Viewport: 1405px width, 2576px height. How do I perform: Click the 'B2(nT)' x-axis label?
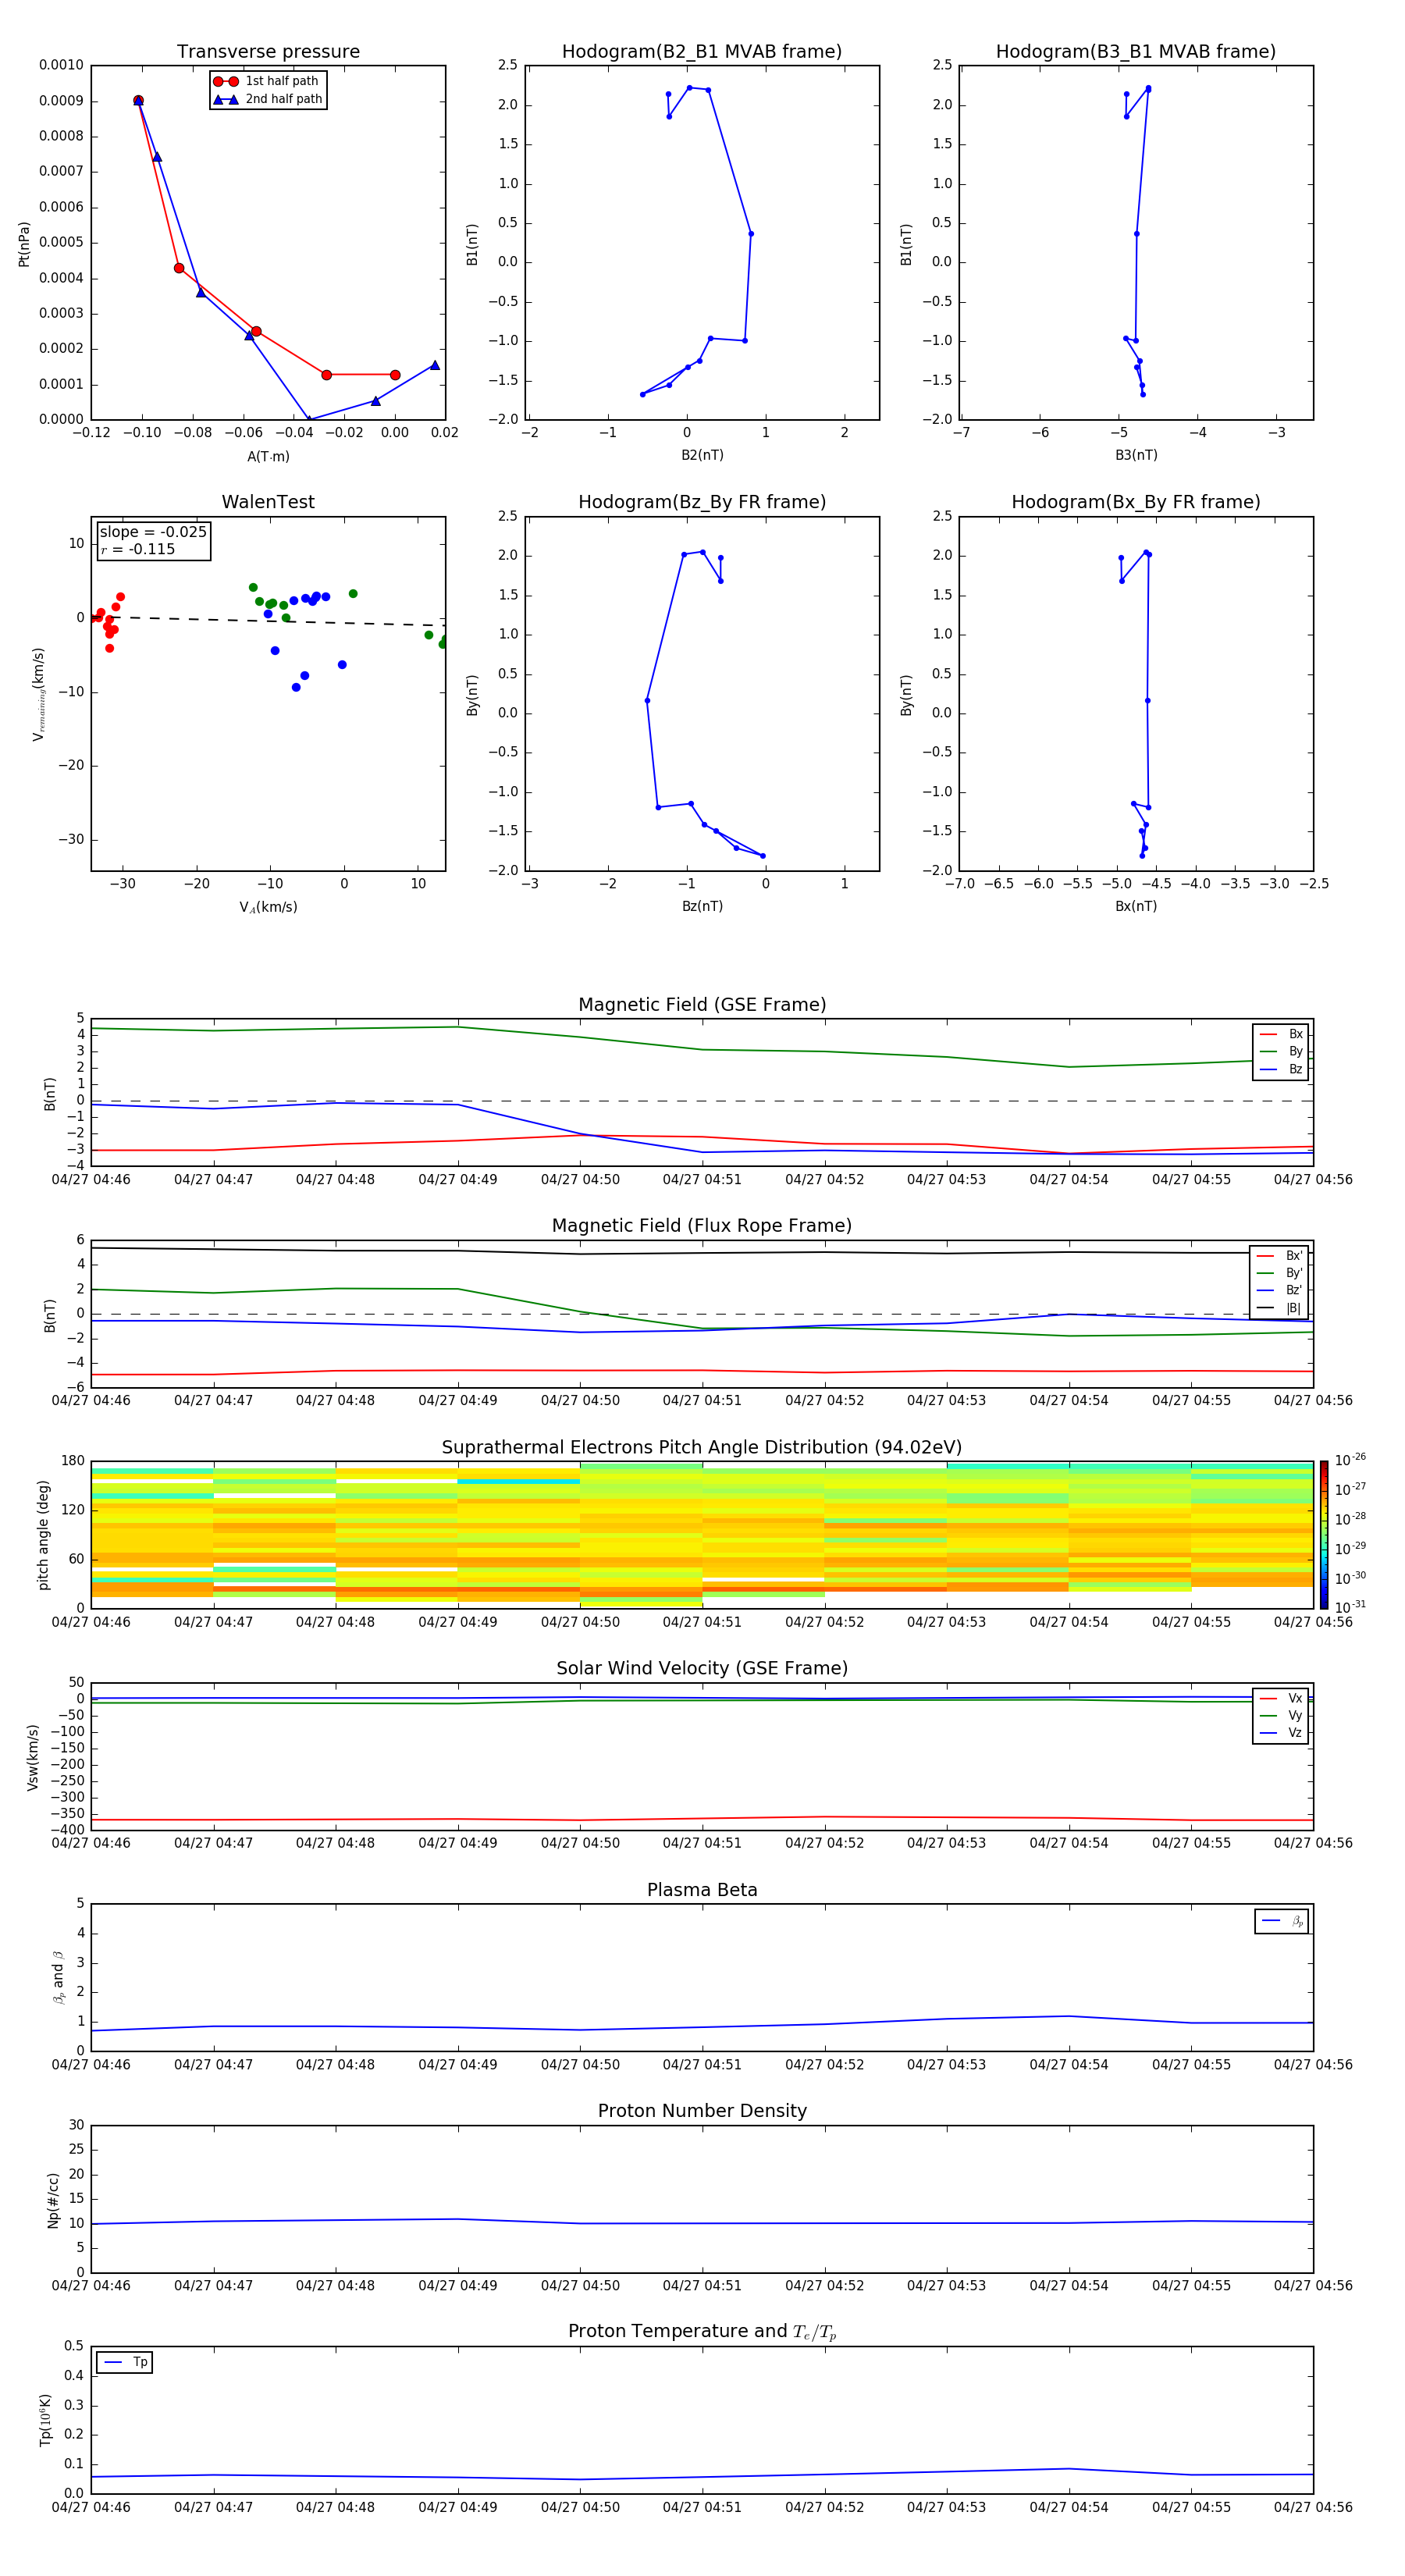click(702, 455)
